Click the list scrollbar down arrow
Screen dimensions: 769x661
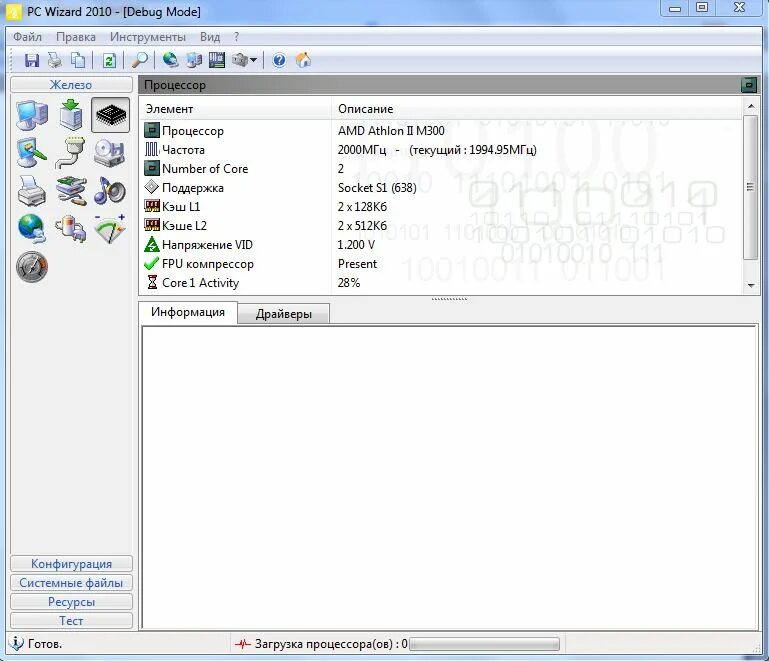tap(751, 285)
